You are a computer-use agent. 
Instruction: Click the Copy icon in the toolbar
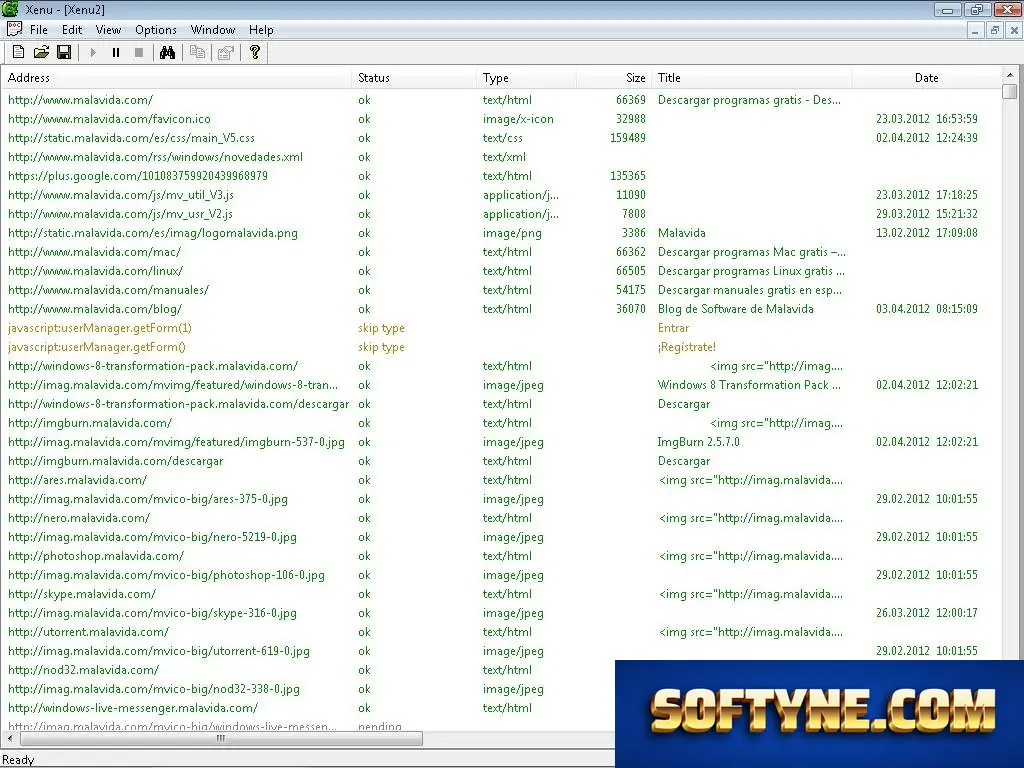tap(197, 52)
